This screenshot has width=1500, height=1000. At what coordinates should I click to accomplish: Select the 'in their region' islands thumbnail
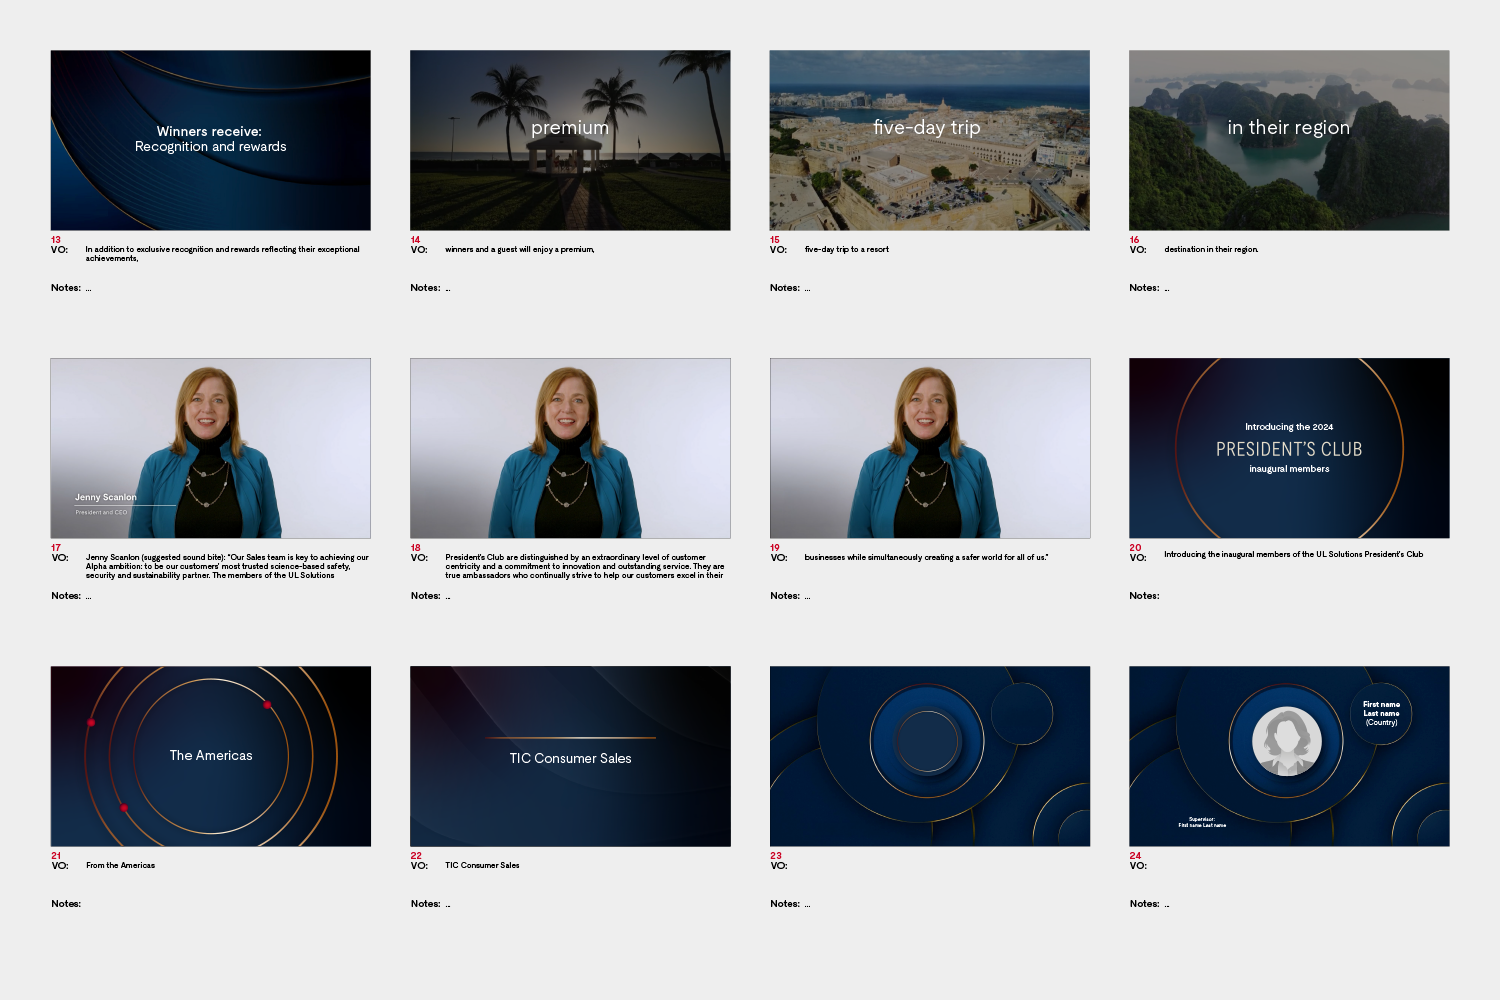point(1289,140)
